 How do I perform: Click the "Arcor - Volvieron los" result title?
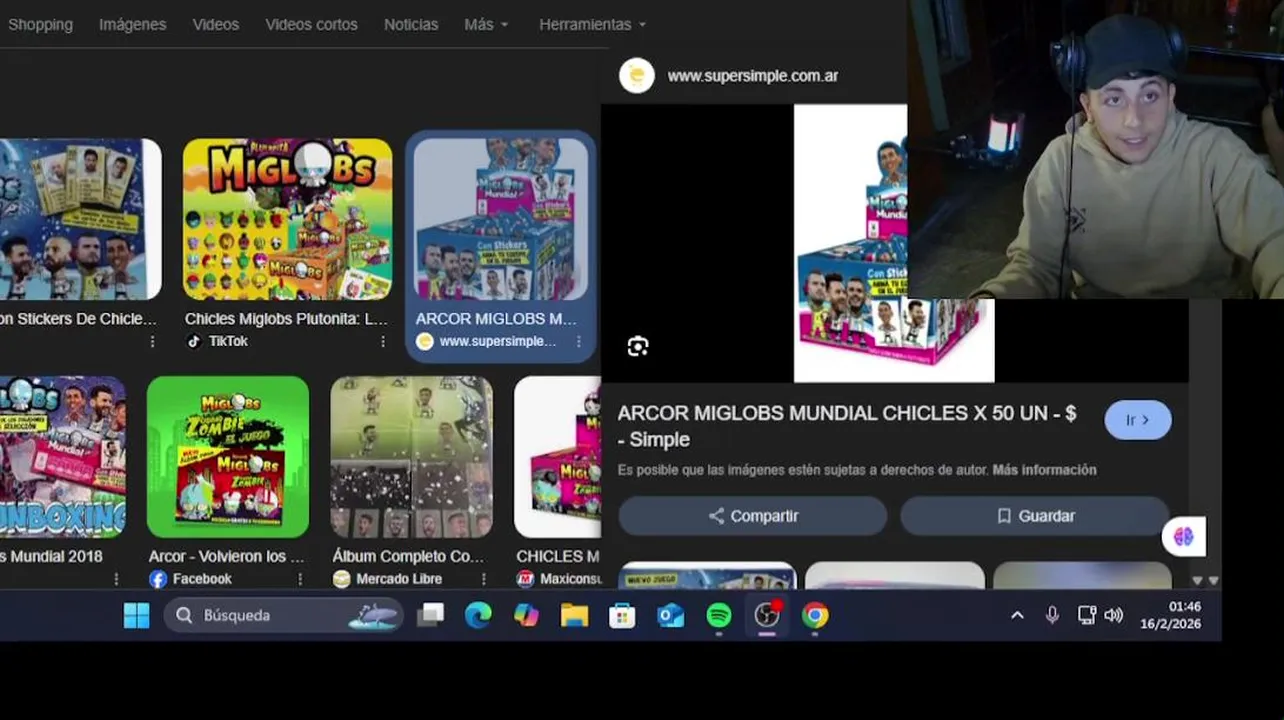click(227, 556)
